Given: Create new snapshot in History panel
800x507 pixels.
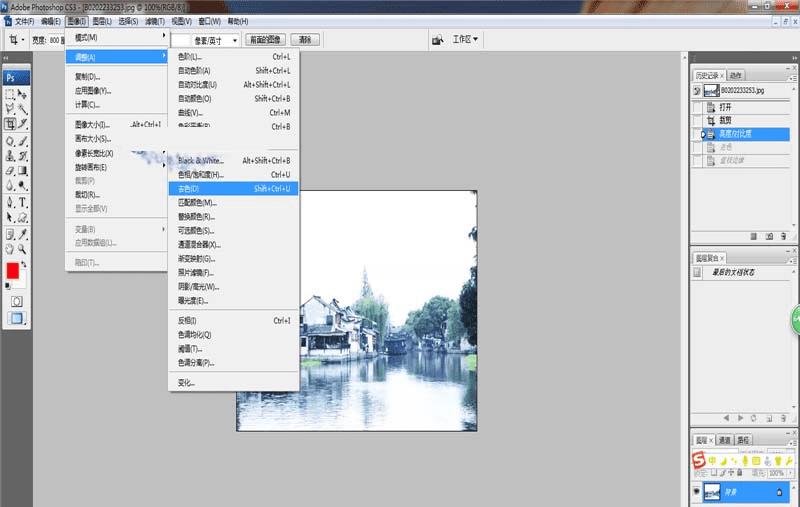Looking at the screenshot, I should [x=769, y=237].
